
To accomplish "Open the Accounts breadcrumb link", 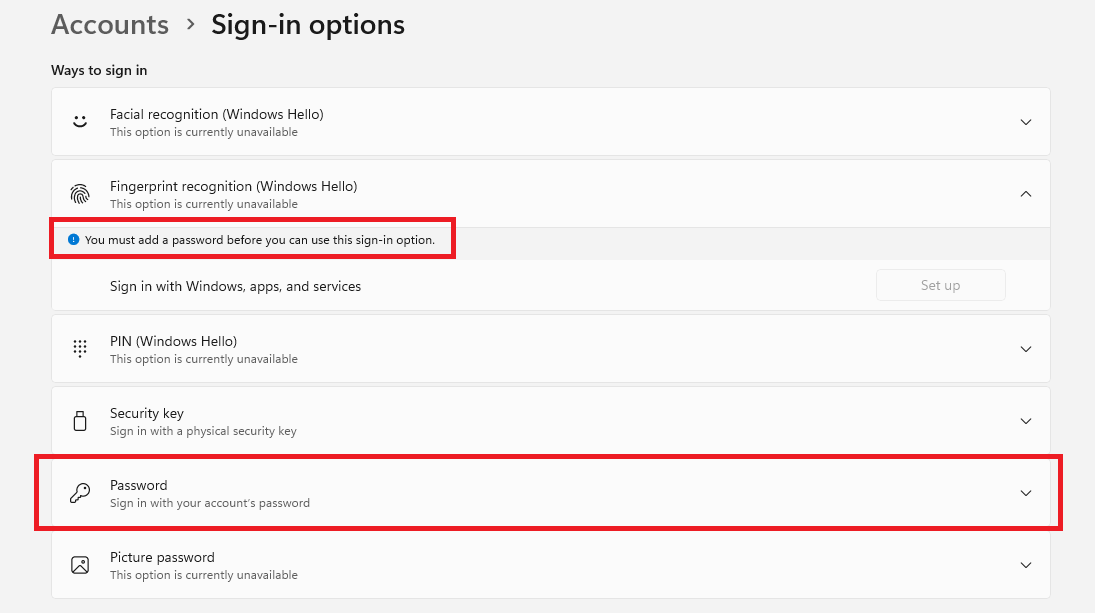I will pos(109,24).
